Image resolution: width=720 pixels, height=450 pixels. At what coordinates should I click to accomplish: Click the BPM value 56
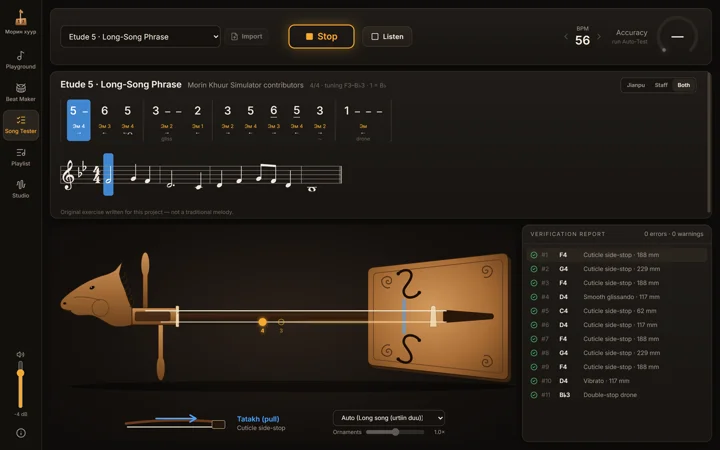582,40
